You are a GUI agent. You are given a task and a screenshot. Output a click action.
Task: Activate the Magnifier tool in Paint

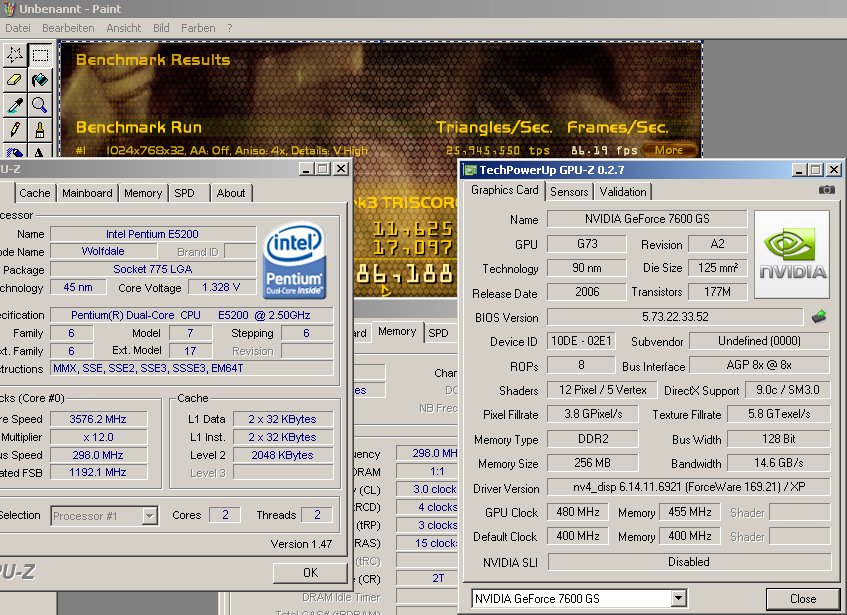click(x=40, y=105)
